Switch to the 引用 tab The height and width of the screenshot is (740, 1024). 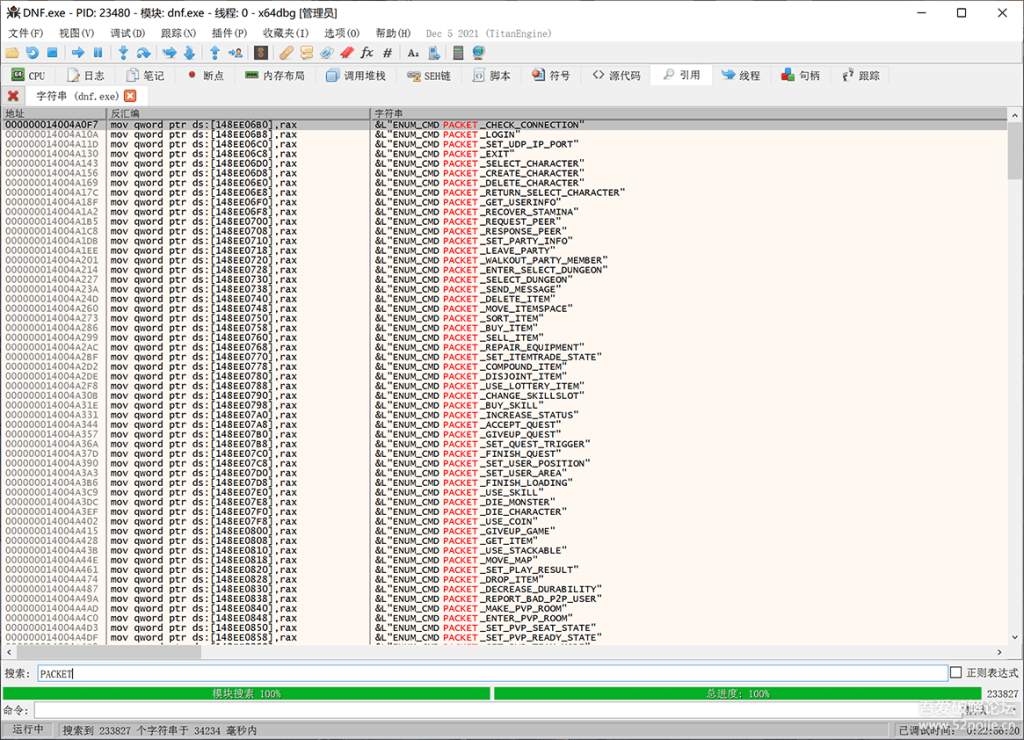coord(682,76)
